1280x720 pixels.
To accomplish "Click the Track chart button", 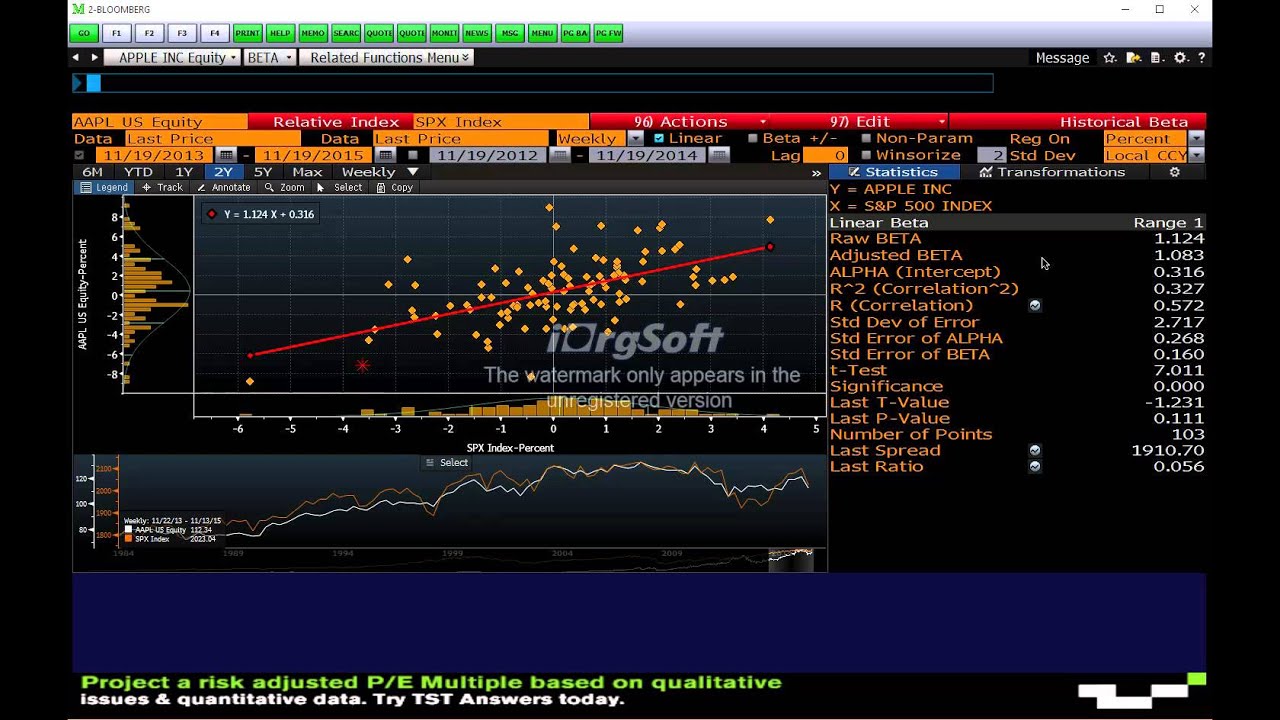I will click(162, 187).
